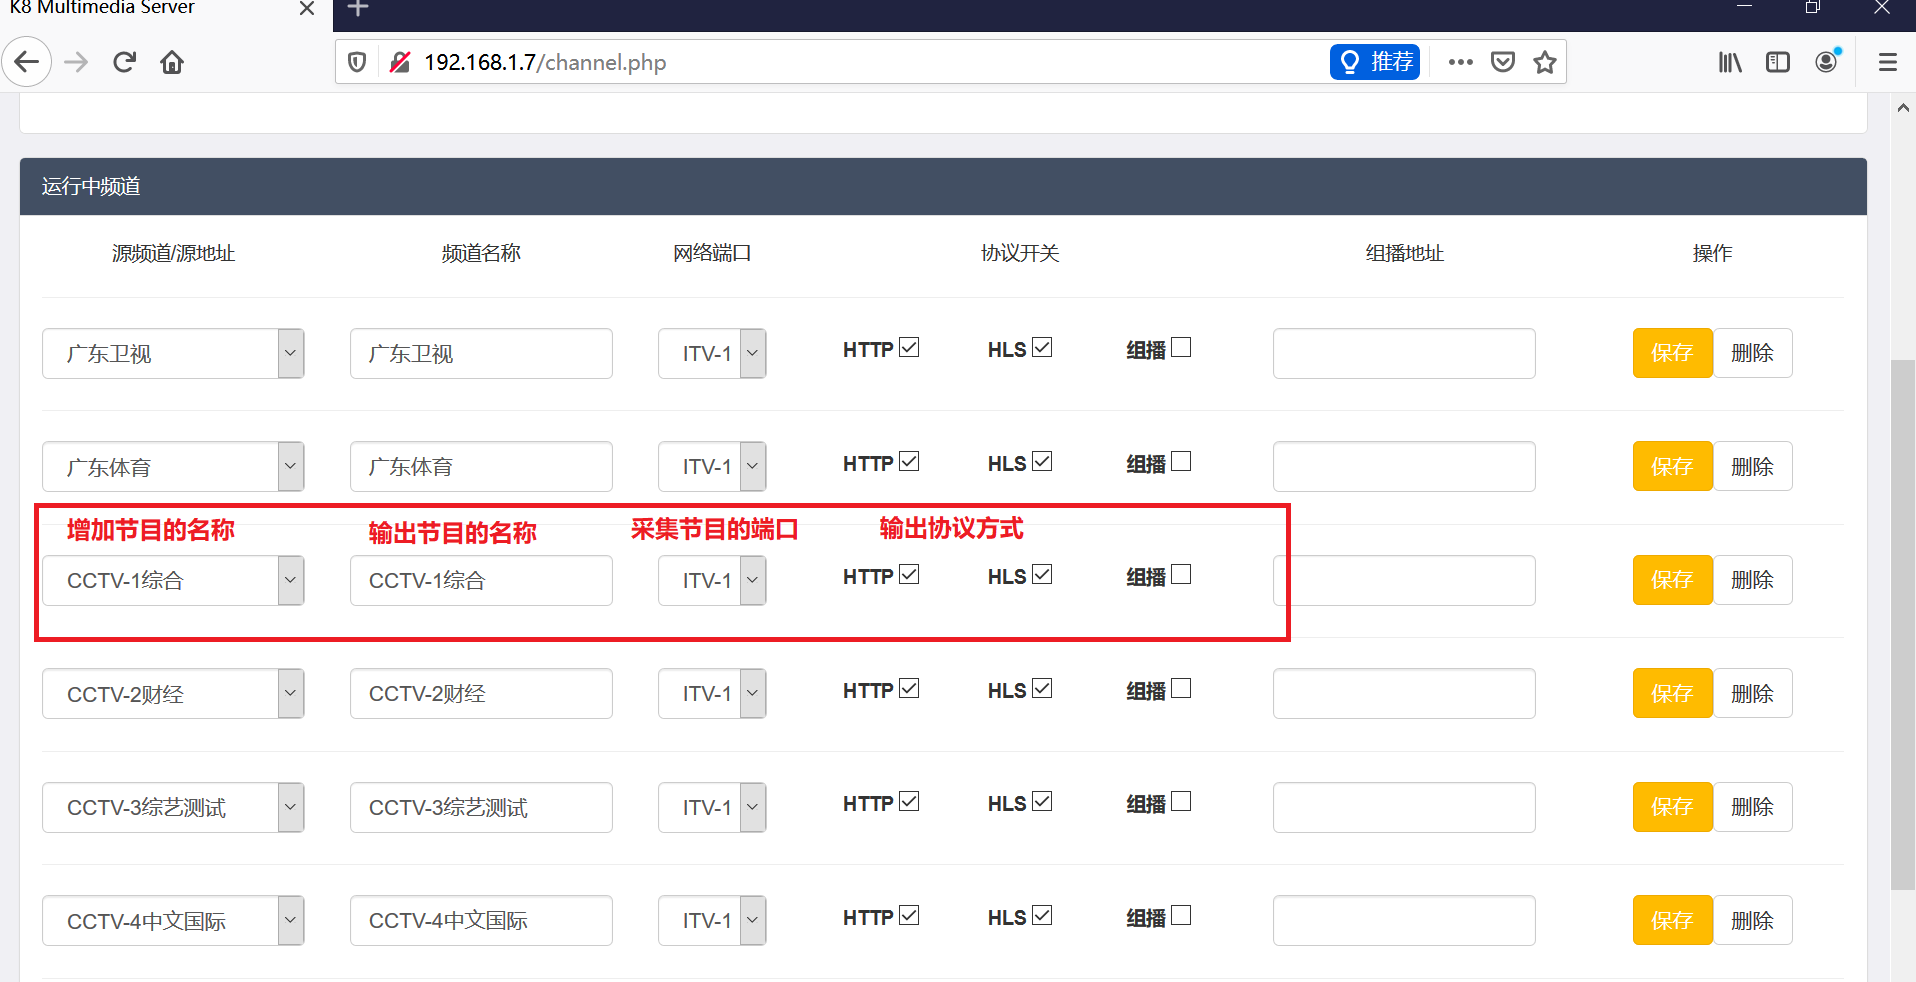The height and width of the screenshot is (982, 1916).
Task: Open the browser hamburger menu
Action: coord(1888,62)
